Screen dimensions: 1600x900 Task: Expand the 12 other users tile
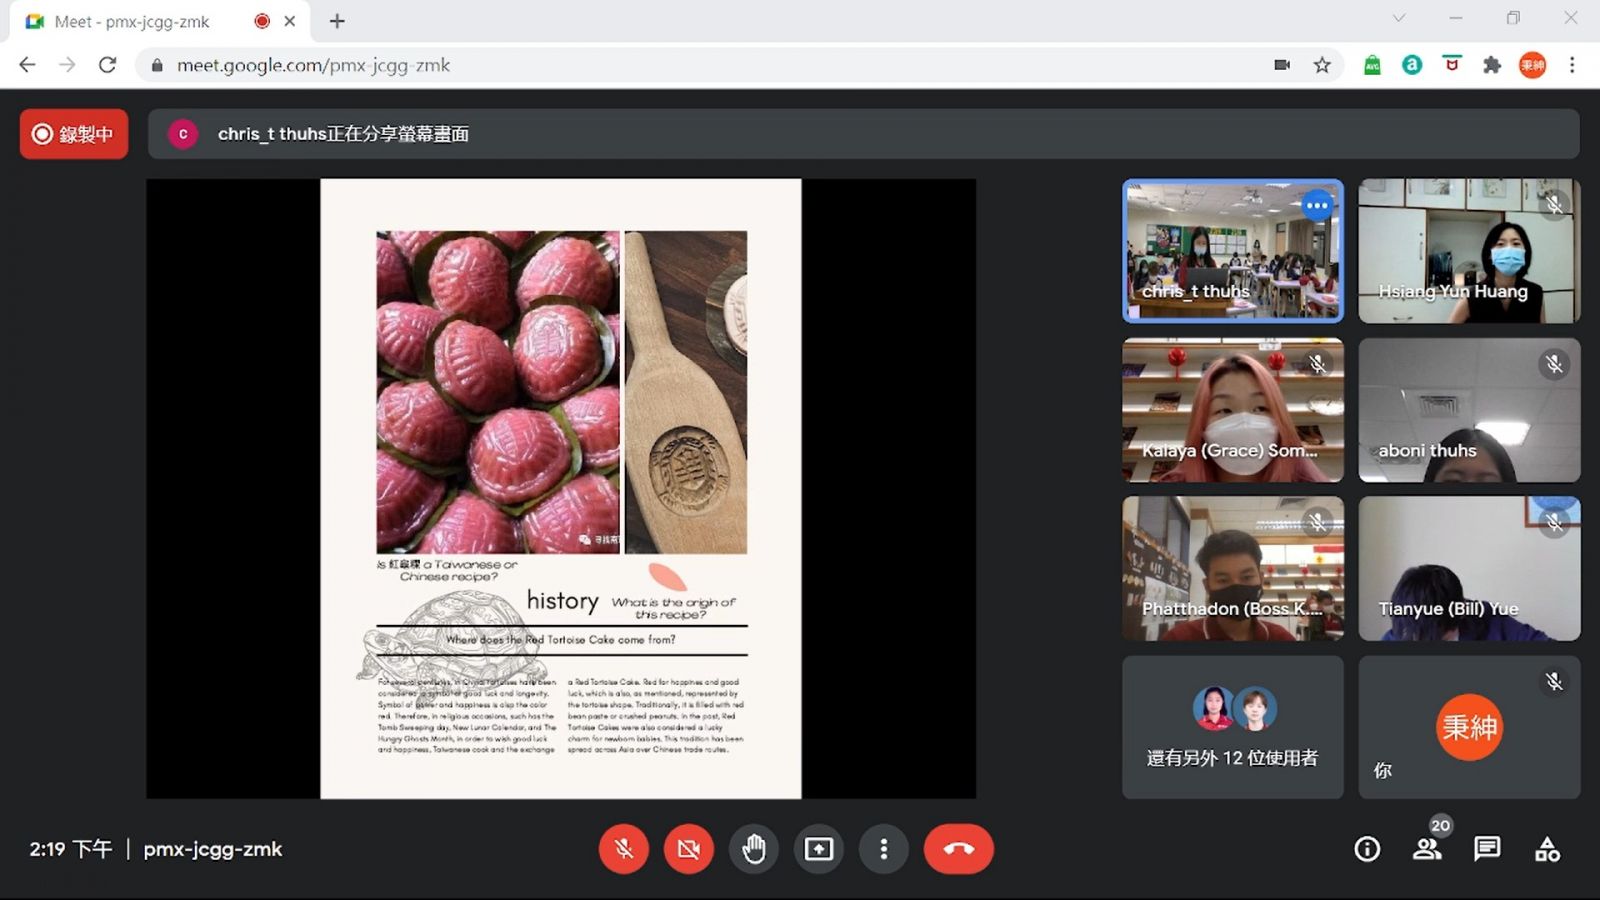click(1232, 727)
